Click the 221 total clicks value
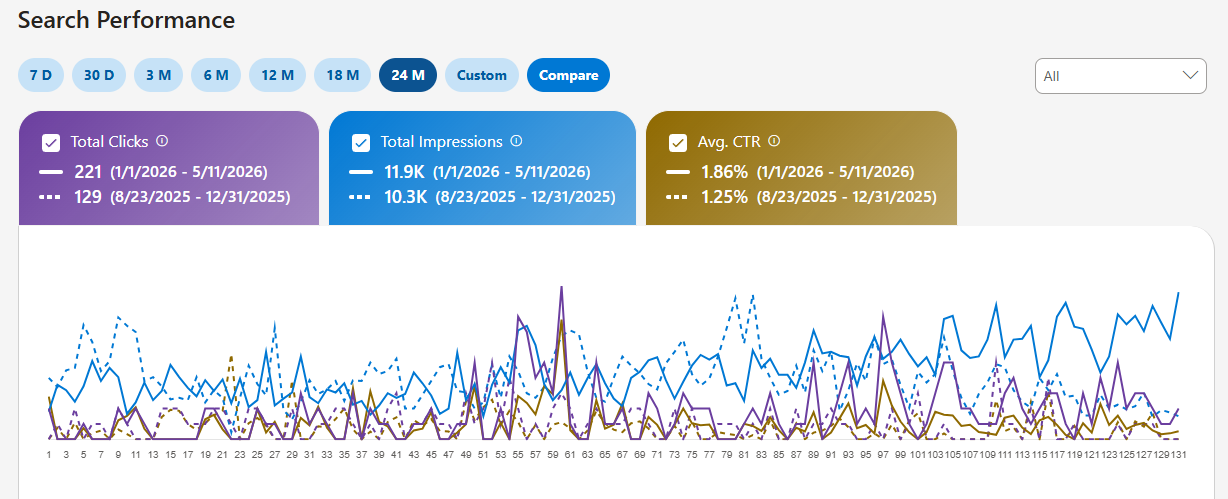Viewport: 1228px width, 499px height. coord(88,172)
